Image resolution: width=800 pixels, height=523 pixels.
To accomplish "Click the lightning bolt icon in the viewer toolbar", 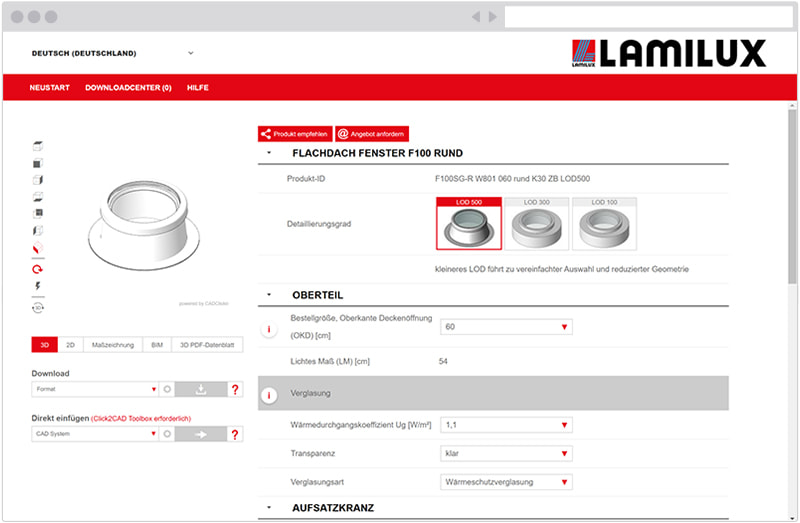I will [x=38, y=286].
